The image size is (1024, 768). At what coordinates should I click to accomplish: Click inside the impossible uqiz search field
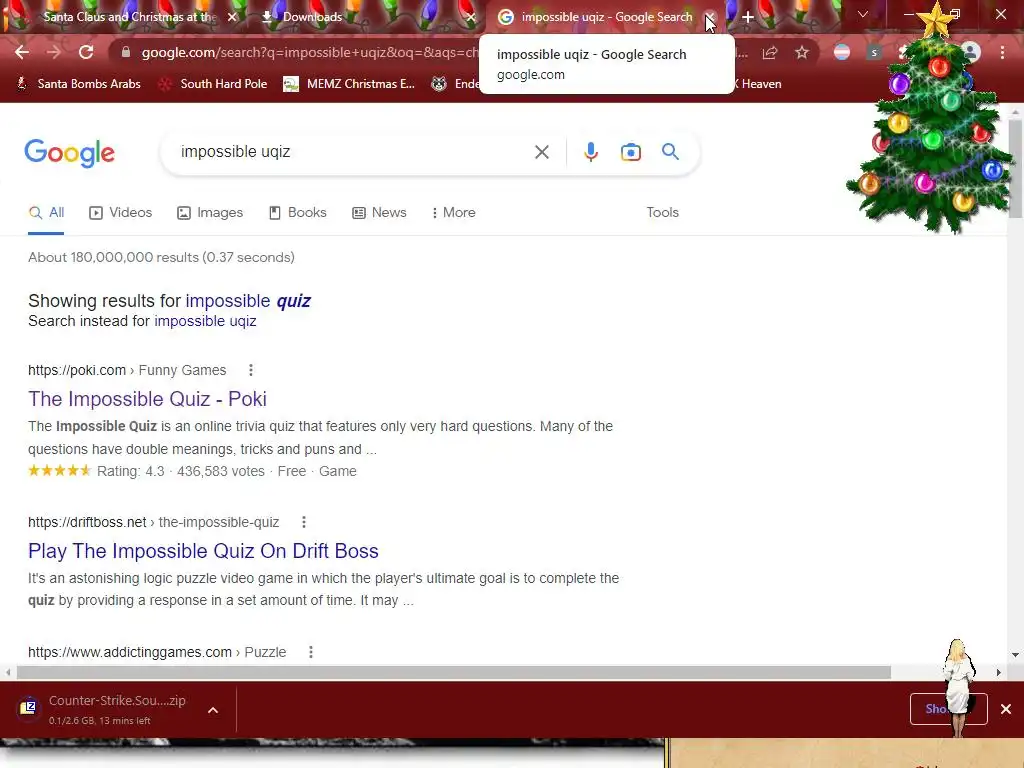coord(353,152)
